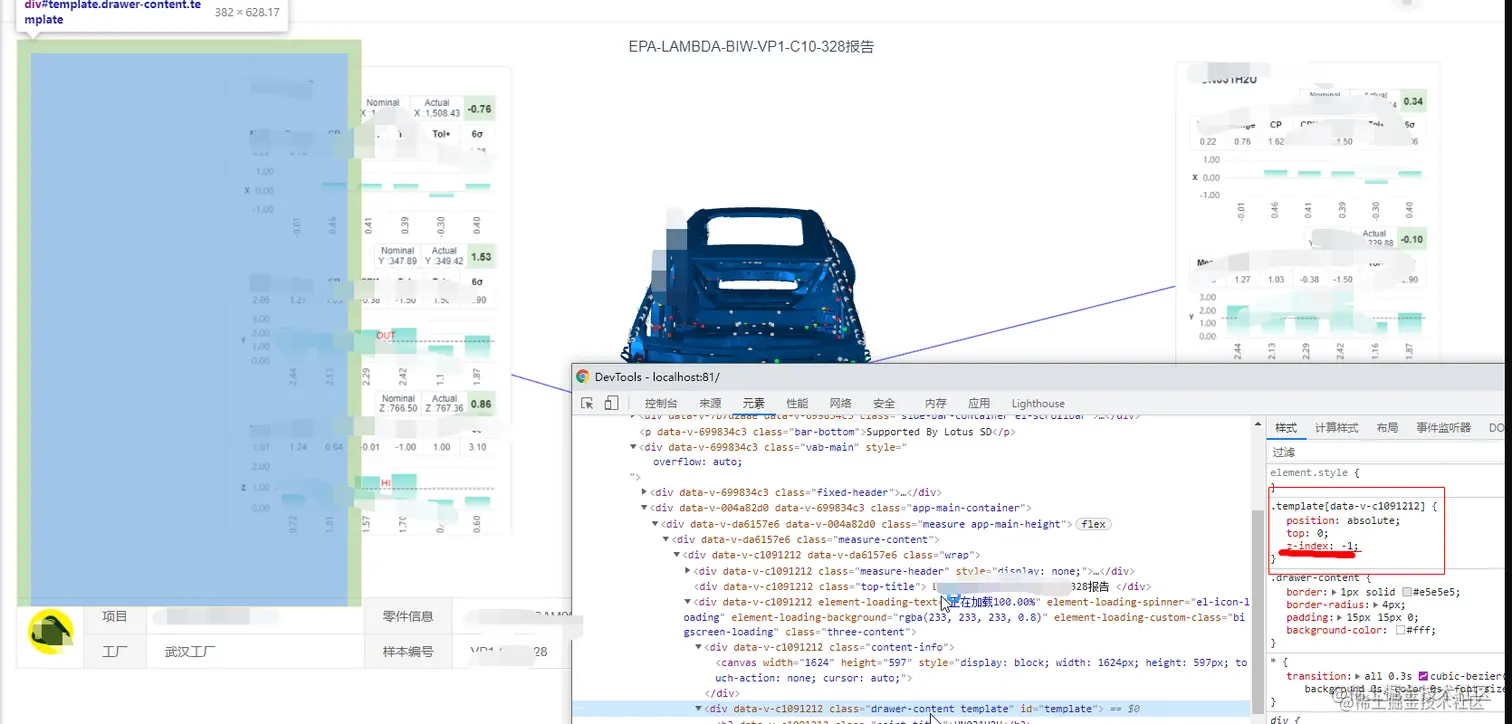
Task: Click the DevTools - localhost:81/ window title
Action: pos(657,377)
